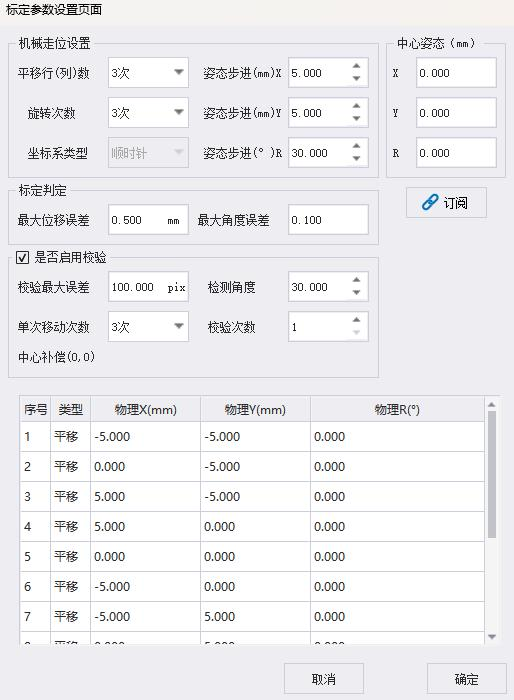Click the 订阅 subscribe link icon button
The image size is (514, 700).
[x=446, y=203]
